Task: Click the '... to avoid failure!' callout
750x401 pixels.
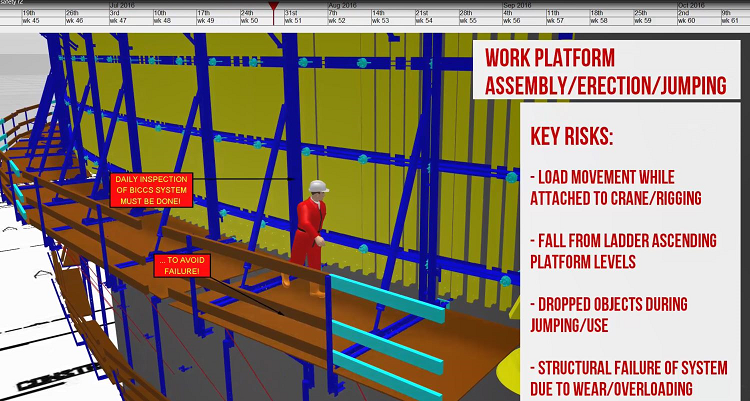Action: [182, 266]
